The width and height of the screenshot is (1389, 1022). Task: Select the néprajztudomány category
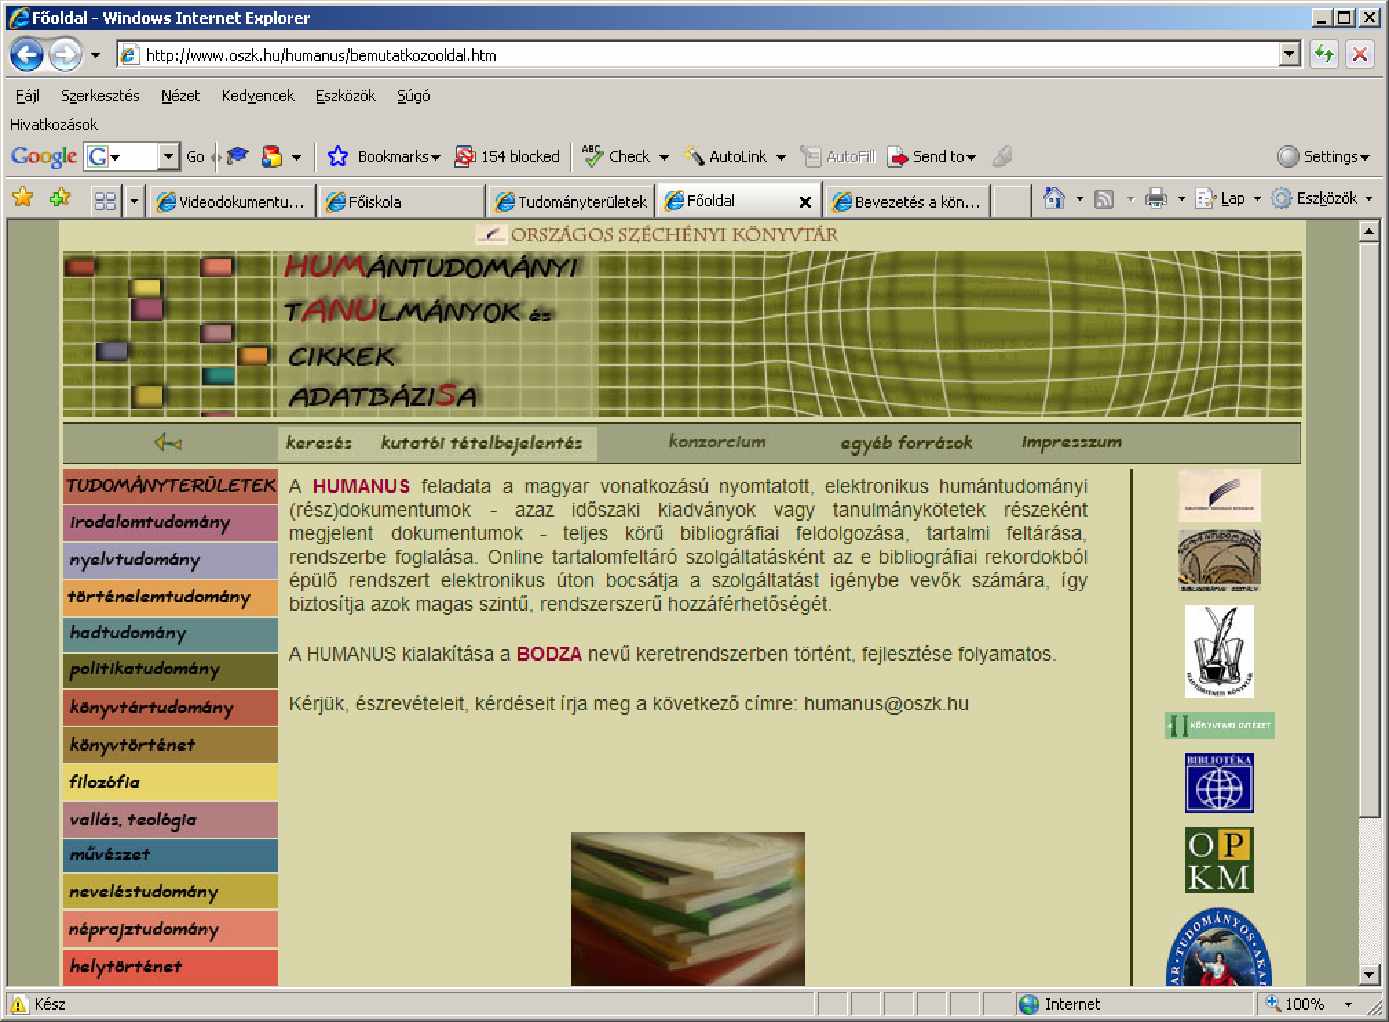tap(170, 929)
